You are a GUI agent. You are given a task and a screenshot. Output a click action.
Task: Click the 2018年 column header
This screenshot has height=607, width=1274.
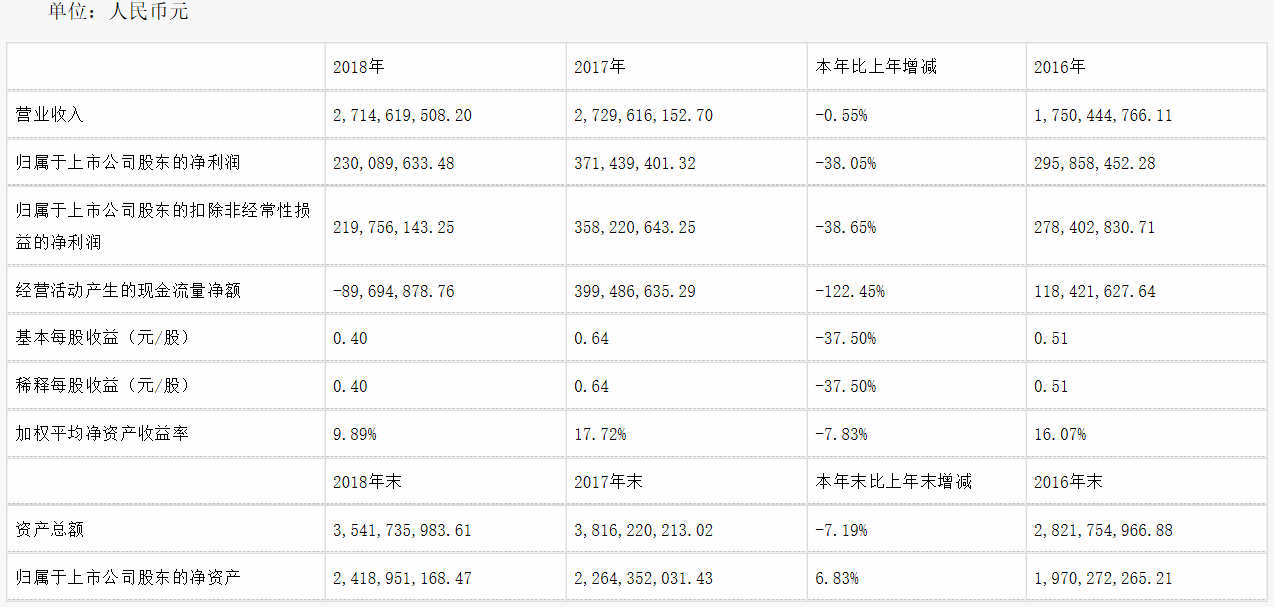pos(358,67)
